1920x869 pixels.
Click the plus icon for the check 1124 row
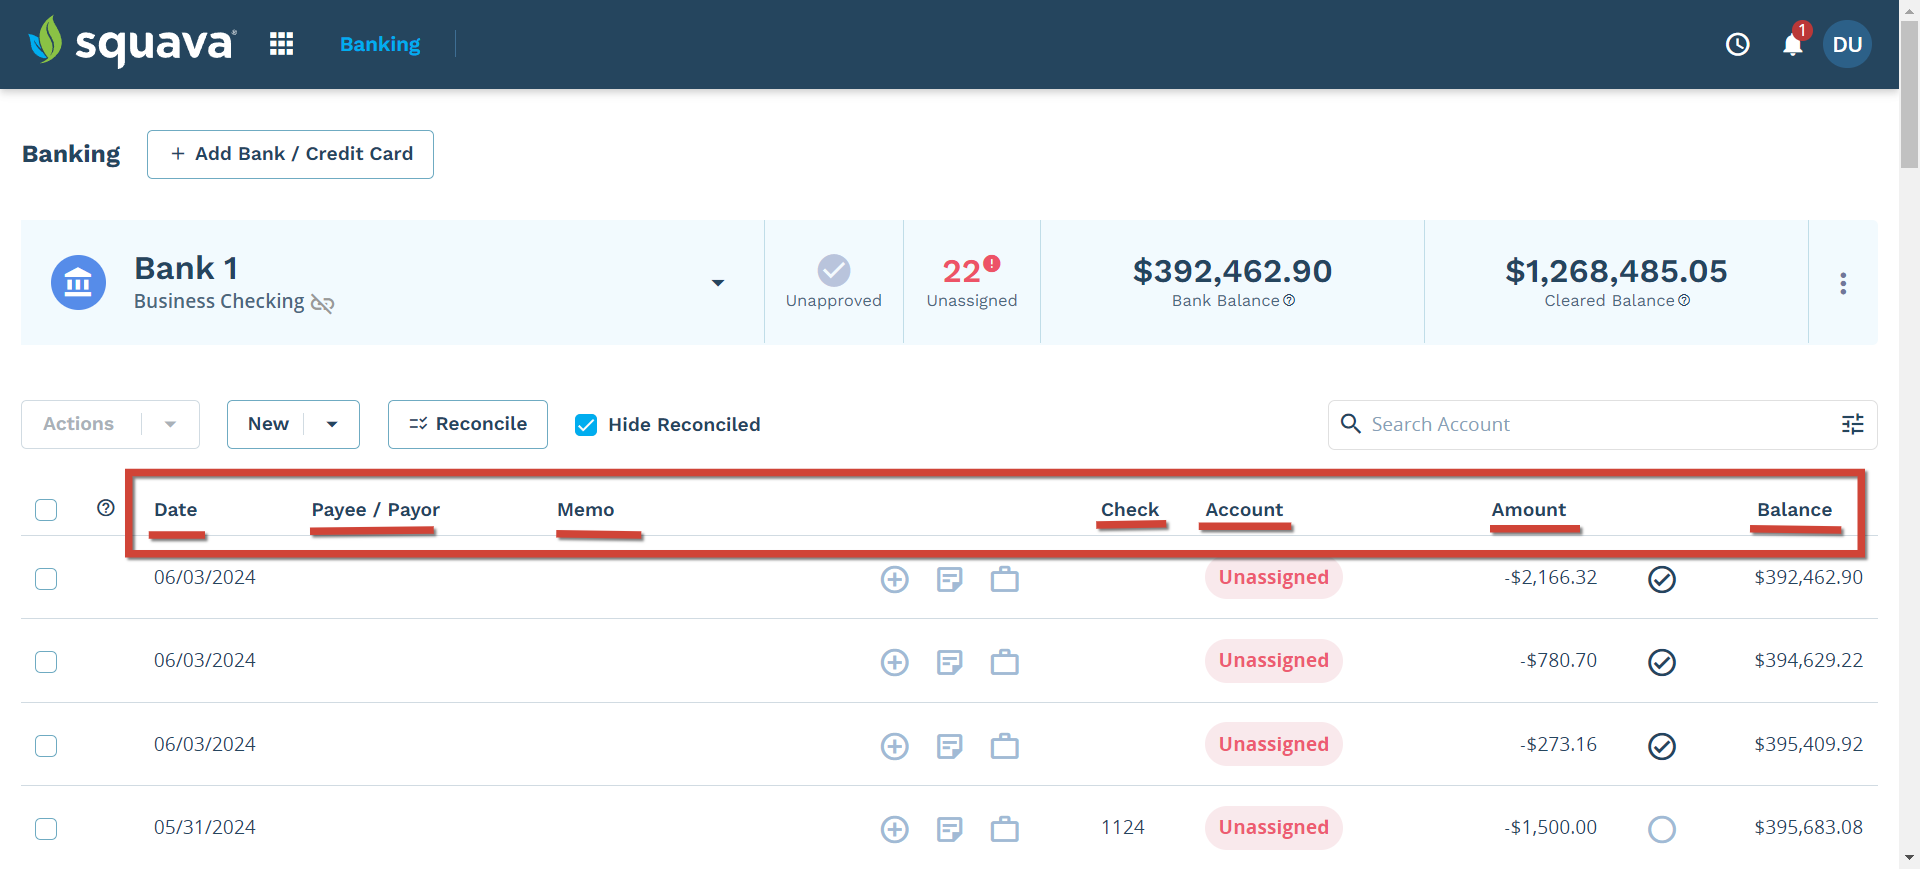tap(895, 829)
